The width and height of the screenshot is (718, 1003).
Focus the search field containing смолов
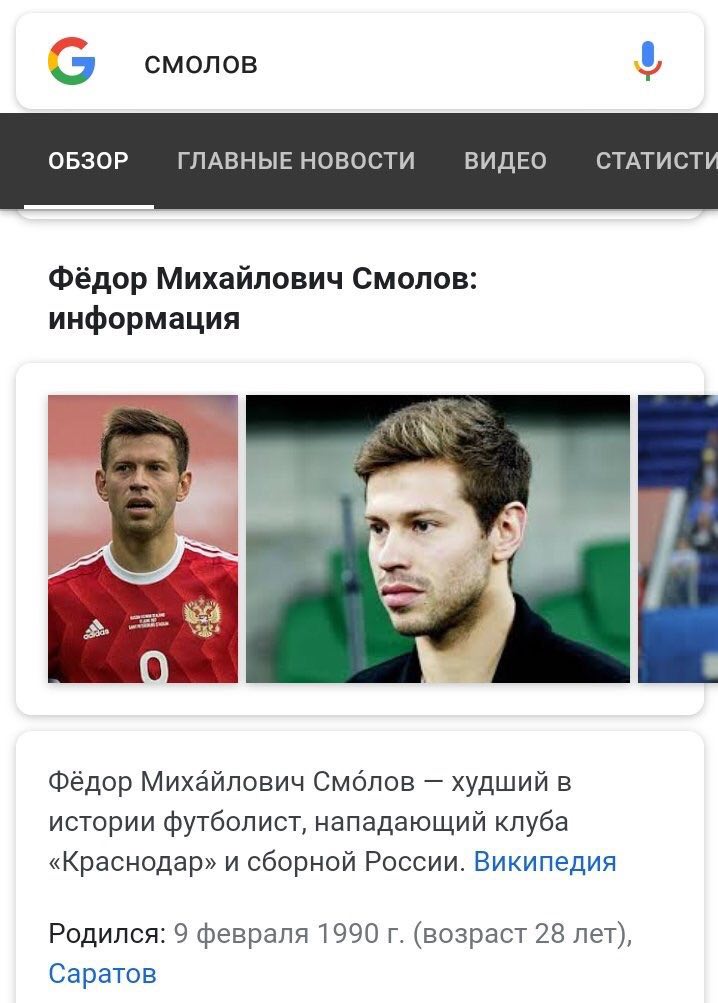coord(360,62)
